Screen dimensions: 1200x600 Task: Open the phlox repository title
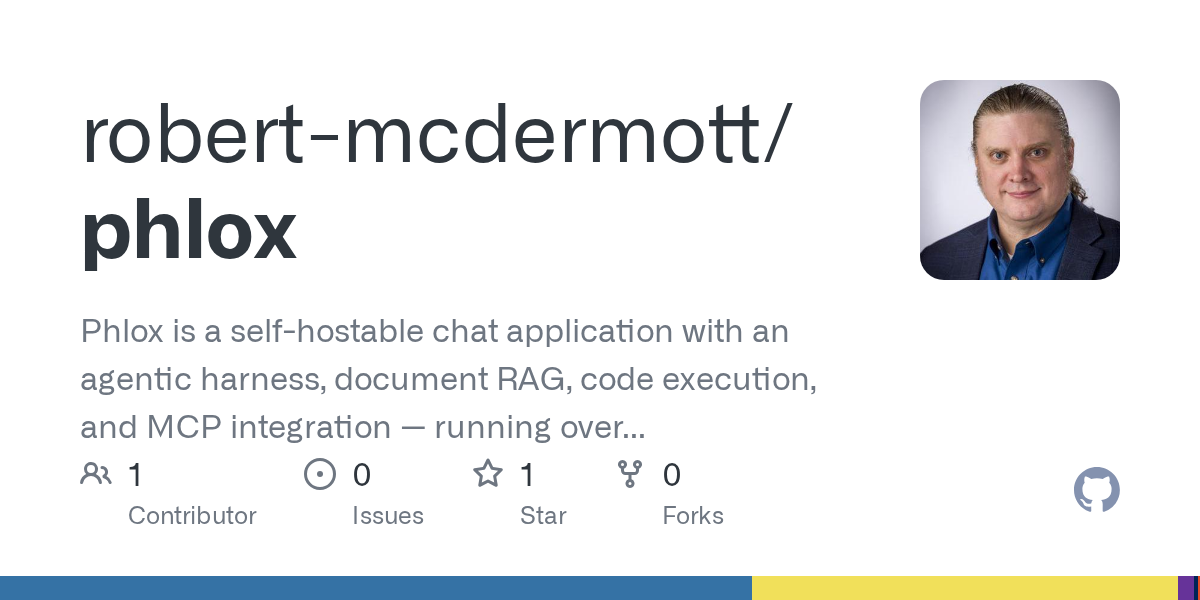189,230
